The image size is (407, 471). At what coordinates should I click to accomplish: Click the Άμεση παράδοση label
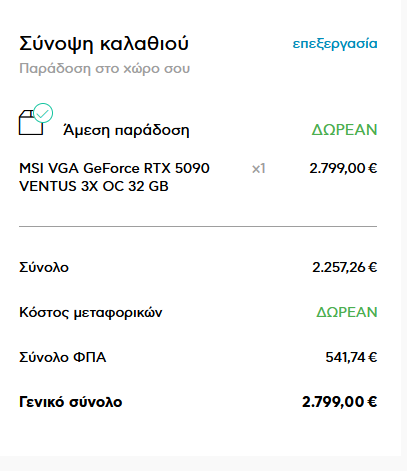126,130
